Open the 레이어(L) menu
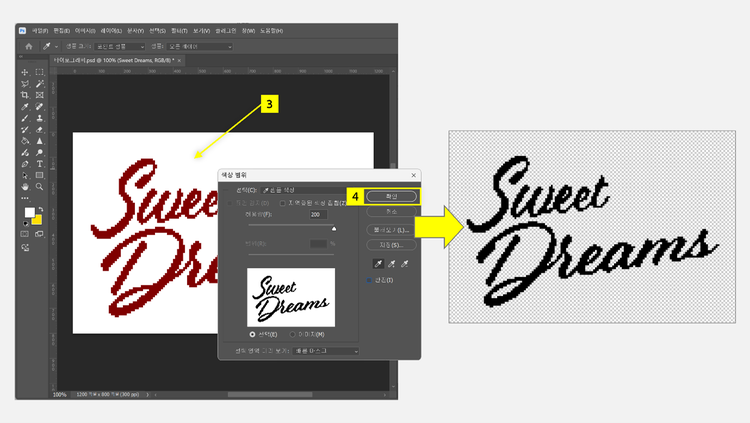Viewport: 750px width, 423px height. click(111, 31)
